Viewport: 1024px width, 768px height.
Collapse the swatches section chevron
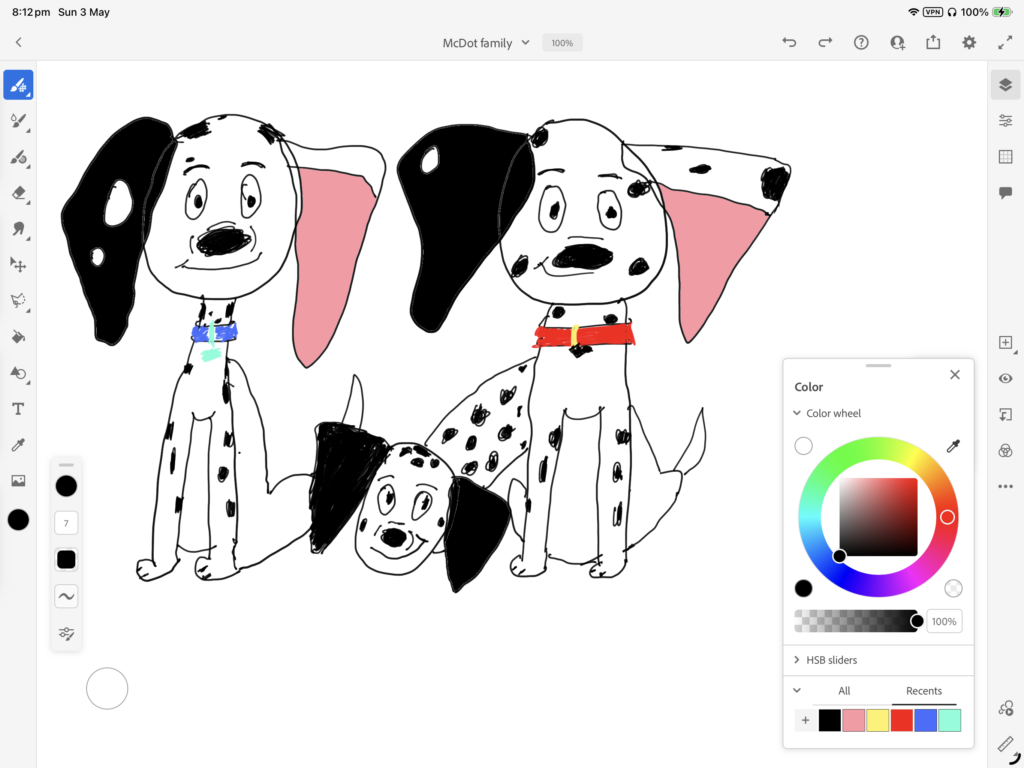click(x=797, y=690)
